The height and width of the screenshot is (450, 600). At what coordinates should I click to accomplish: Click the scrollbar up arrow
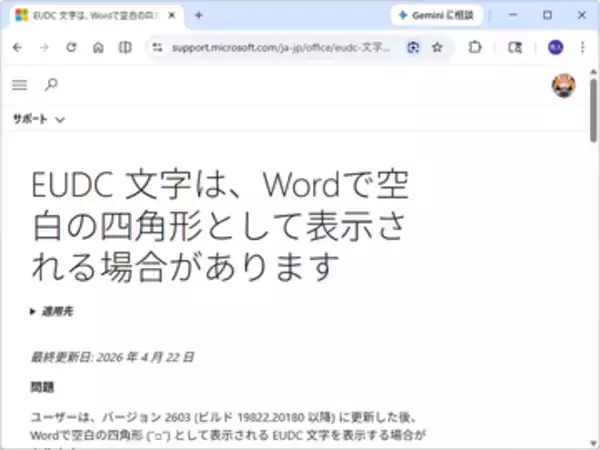[x=593, y=72]
